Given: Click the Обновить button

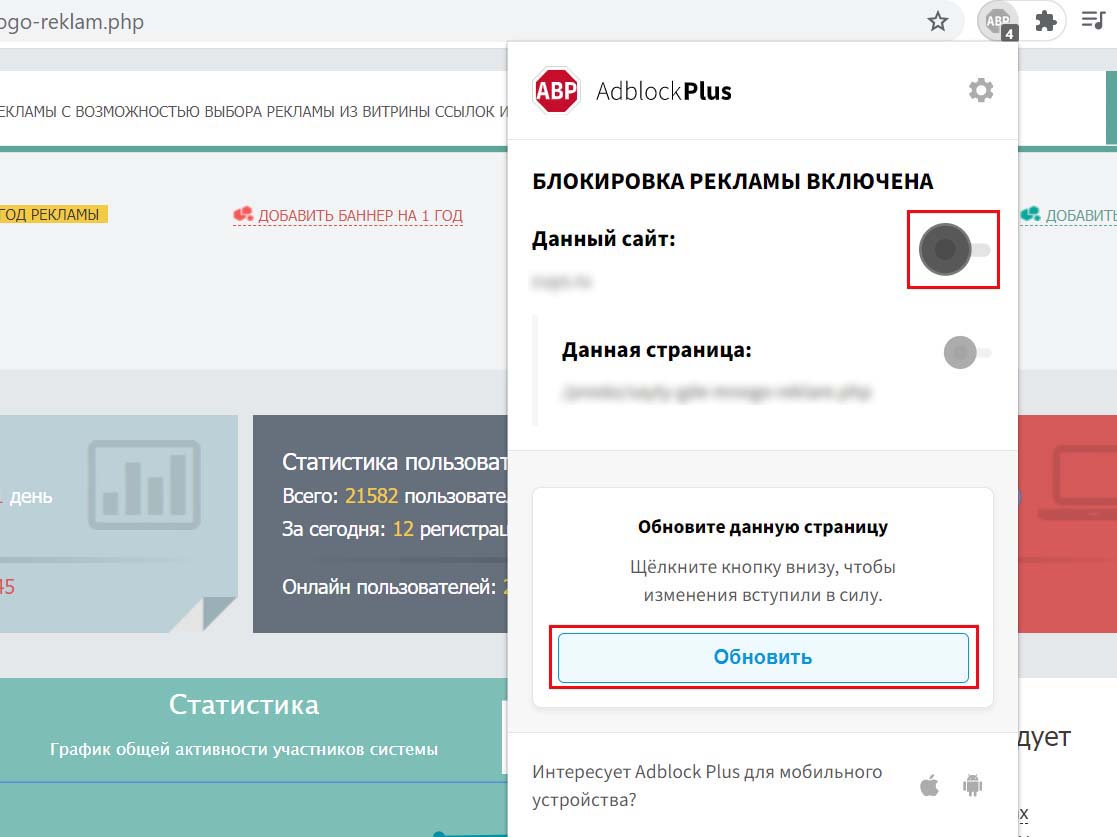Looking at the screenshot, I should tap(763, 657).
